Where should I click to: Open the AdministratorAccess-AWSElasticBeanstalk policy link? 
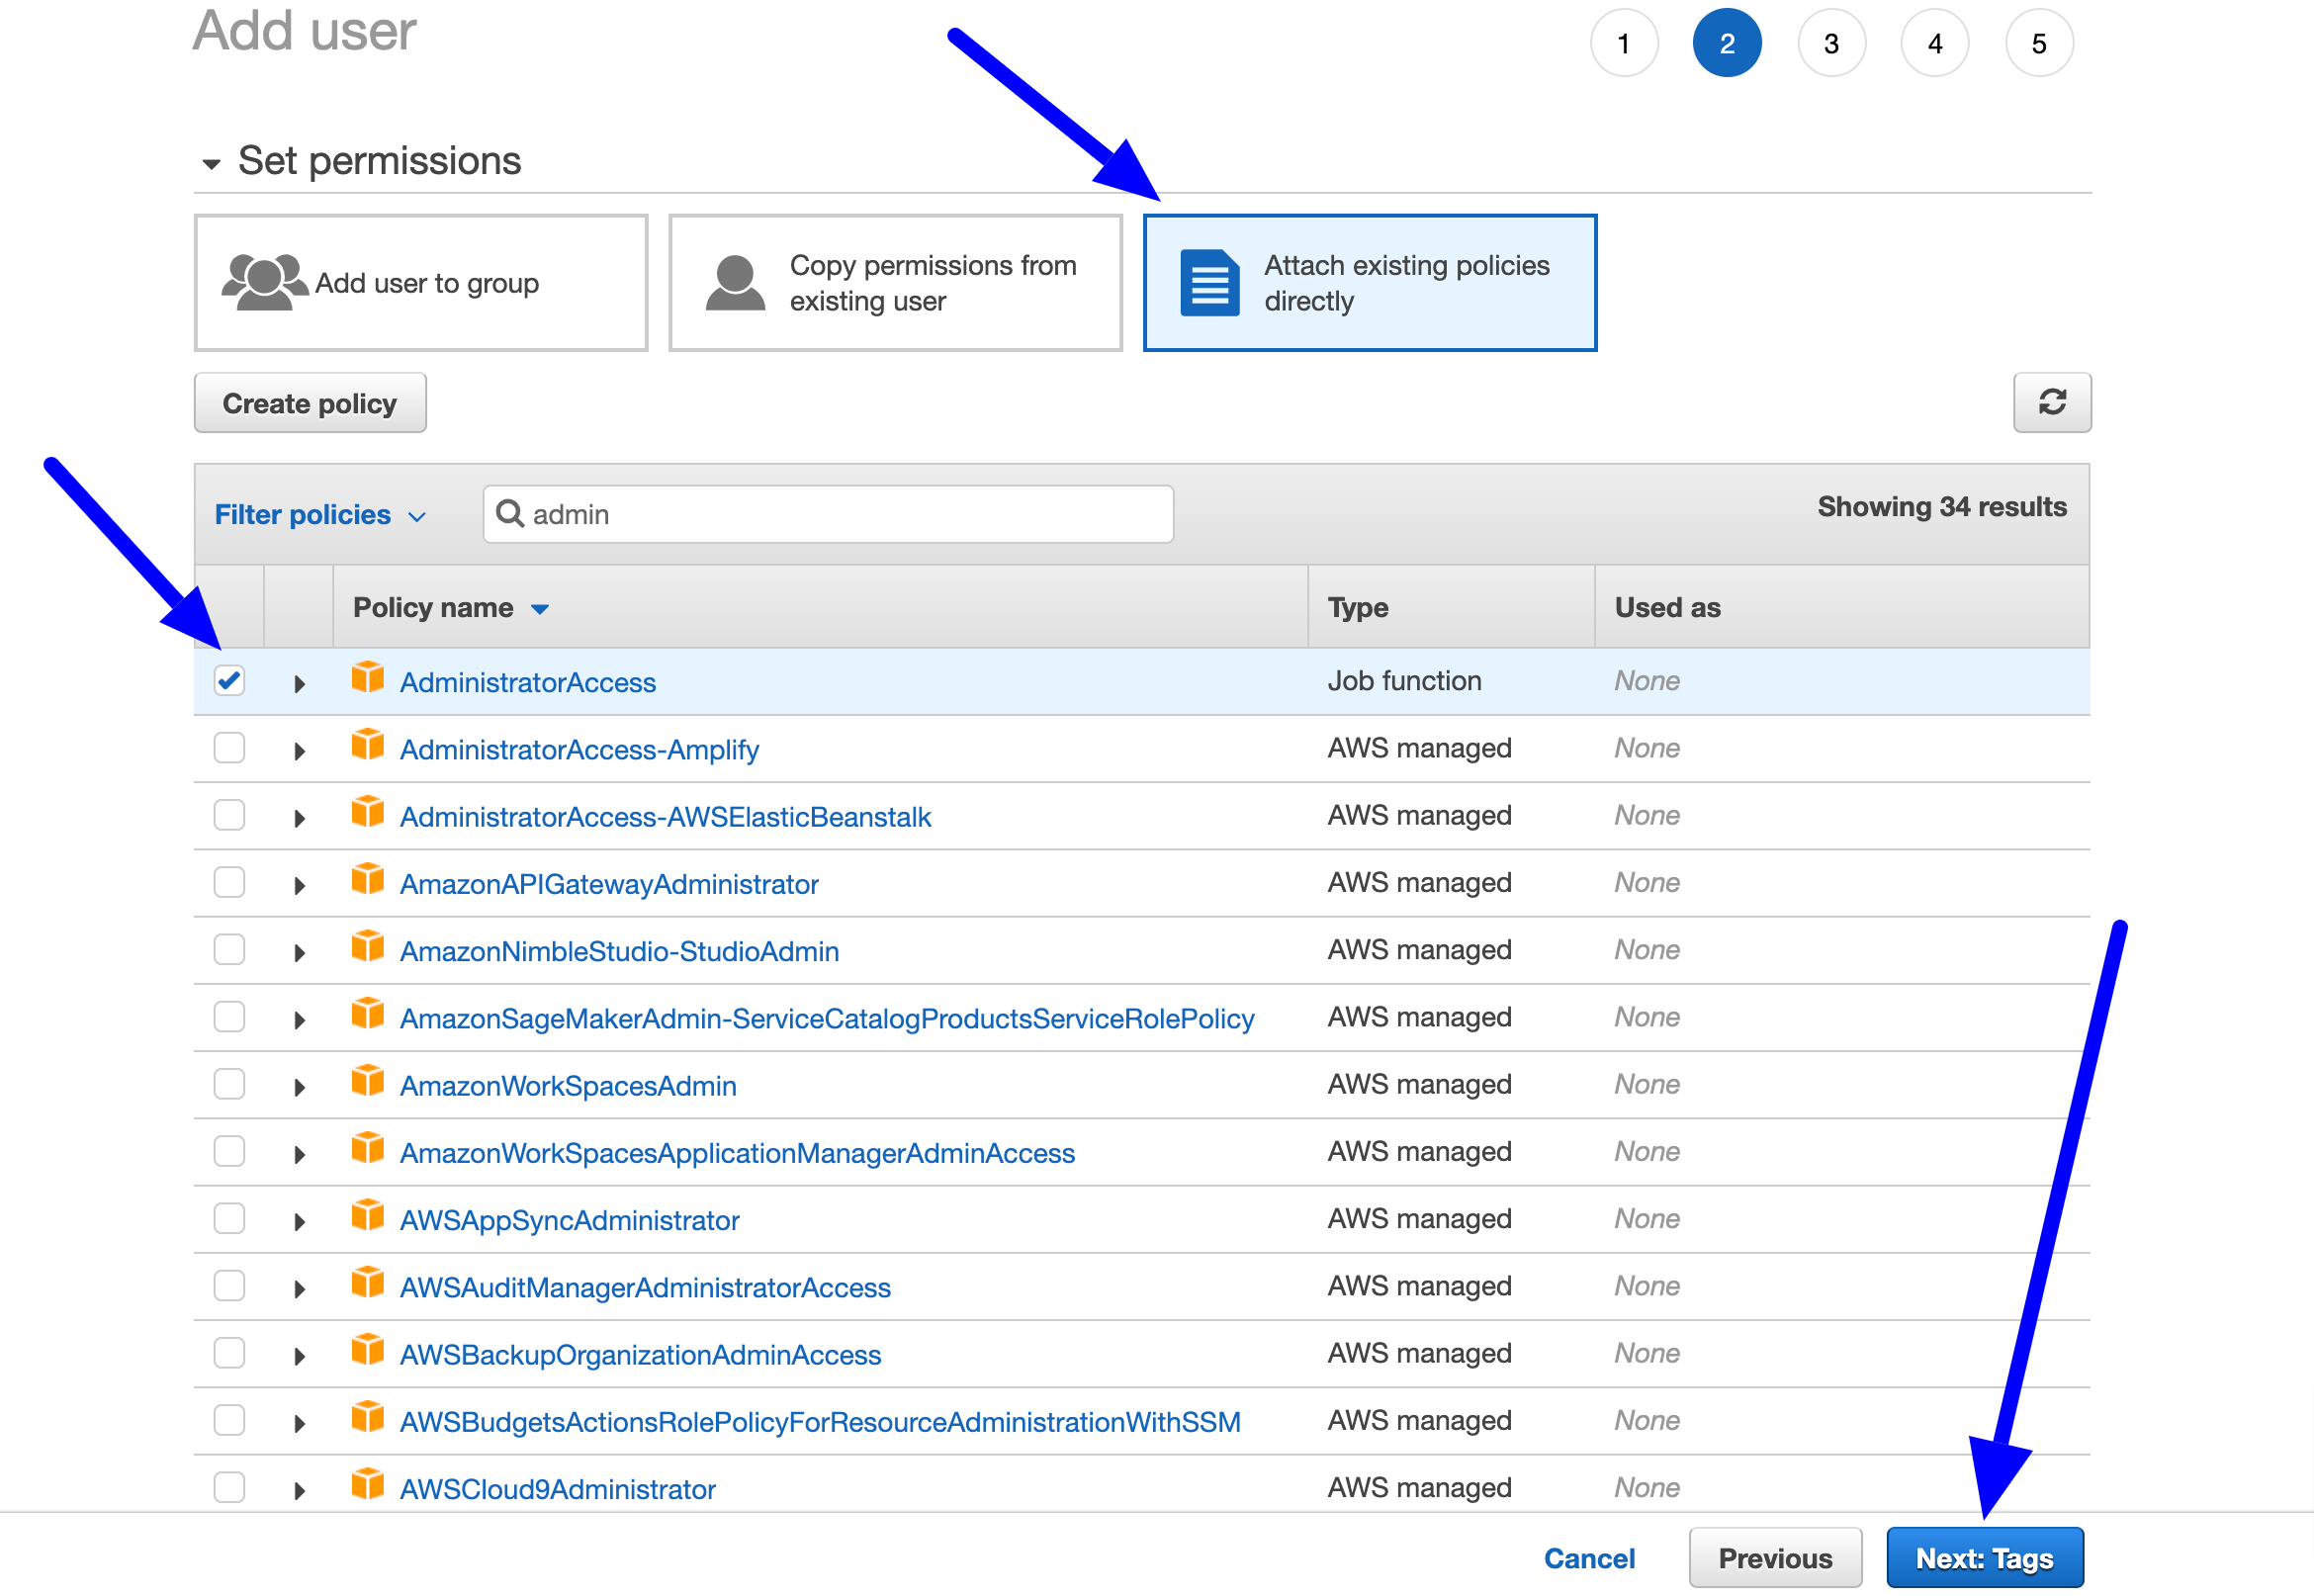tap(665, 816)
